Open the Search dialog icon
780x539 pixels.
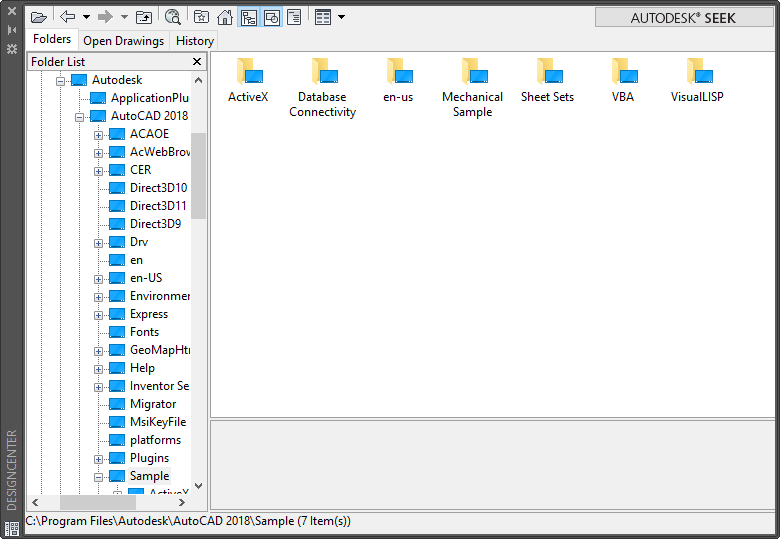[x=173, y=17]
